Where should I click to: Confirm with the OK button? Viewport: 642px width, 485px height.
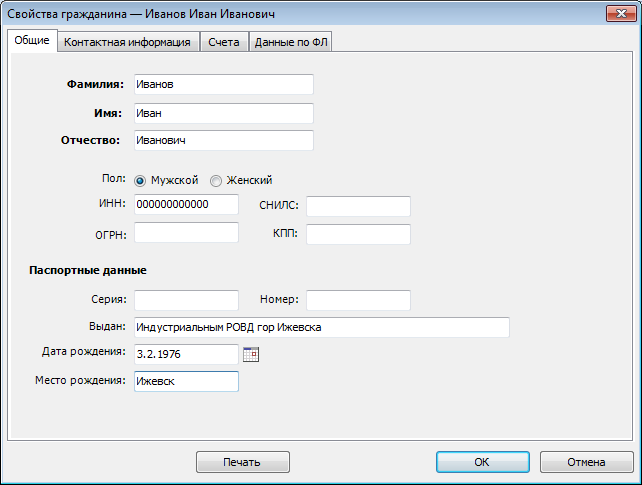[x=481, y=462]
